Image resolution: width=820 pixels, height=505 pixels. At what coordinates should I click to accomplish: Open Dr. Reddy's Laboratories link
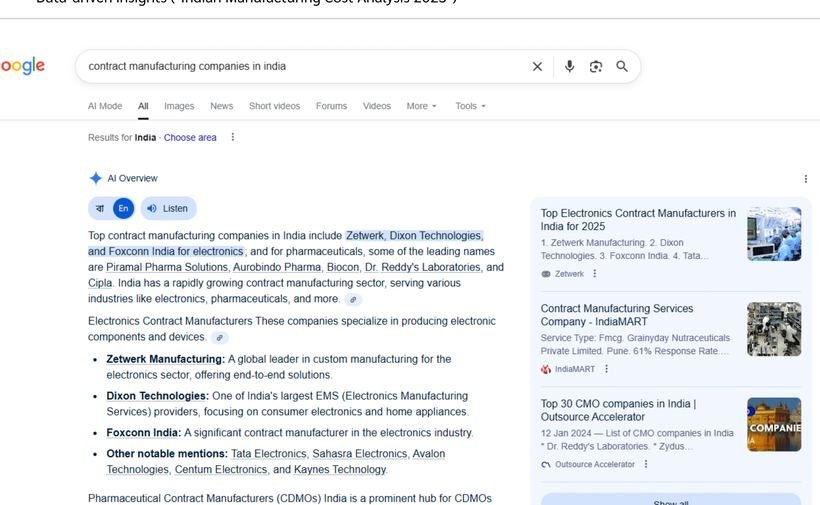423,267
